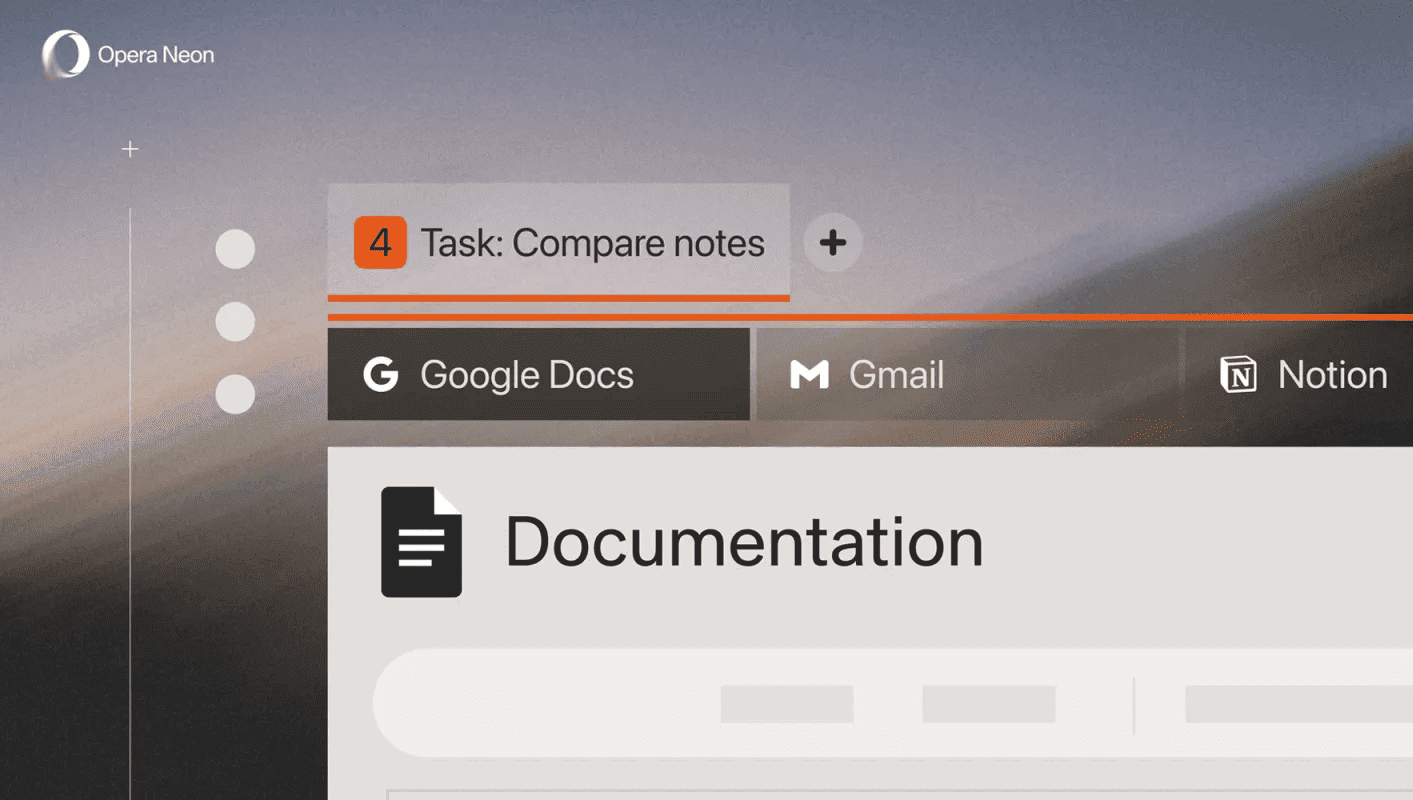Switch to the Notion tab label
Screen dimensions: 1413x800
[x=1332, y=375]
